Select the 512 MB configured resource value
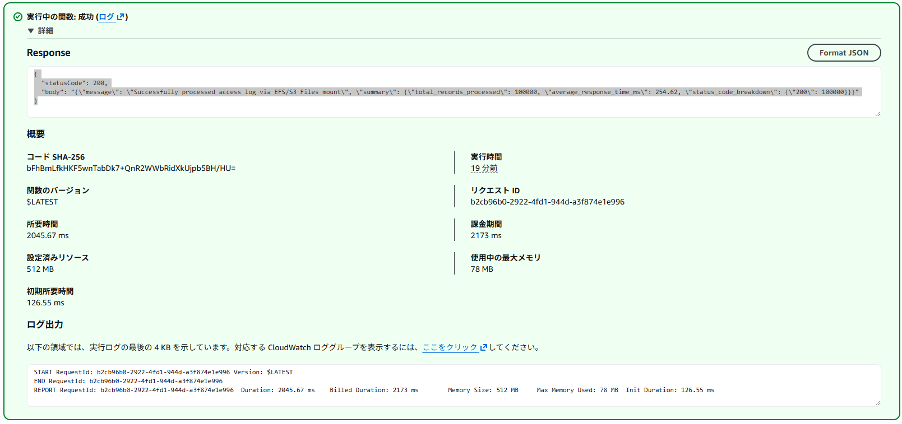 [40, 269]
